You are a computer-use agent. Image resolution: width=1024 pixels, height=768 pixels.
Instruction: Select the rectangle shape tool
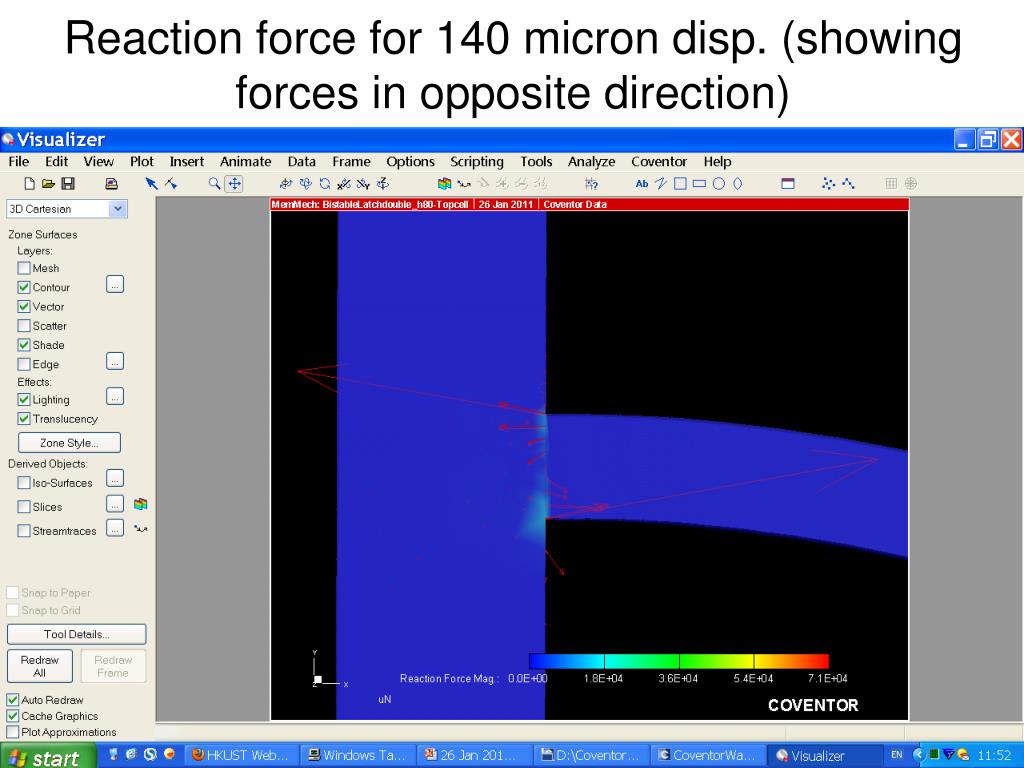pos(699,184)
